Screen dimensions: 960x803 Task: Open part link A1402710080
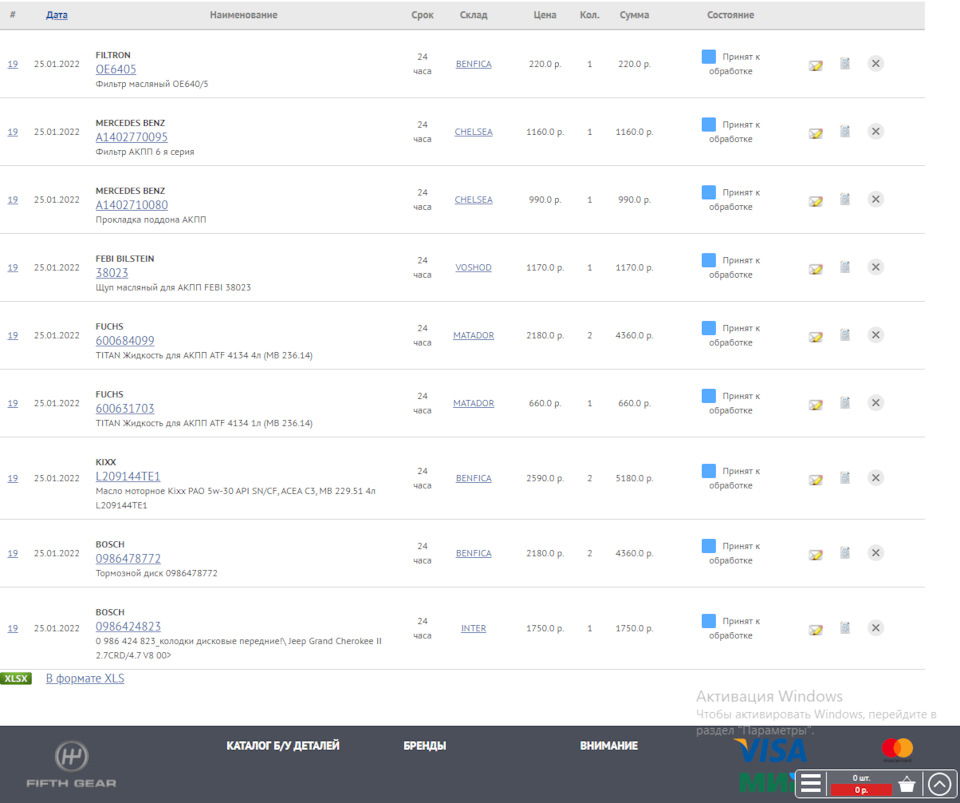(132, 205)
